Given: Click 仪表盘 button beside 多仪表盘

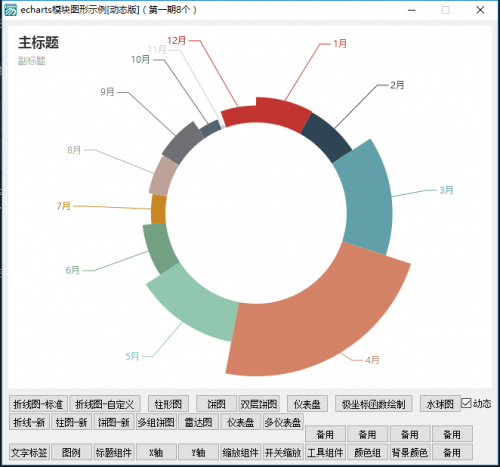Looking at the screenshot, I should [x=241, y=422].
